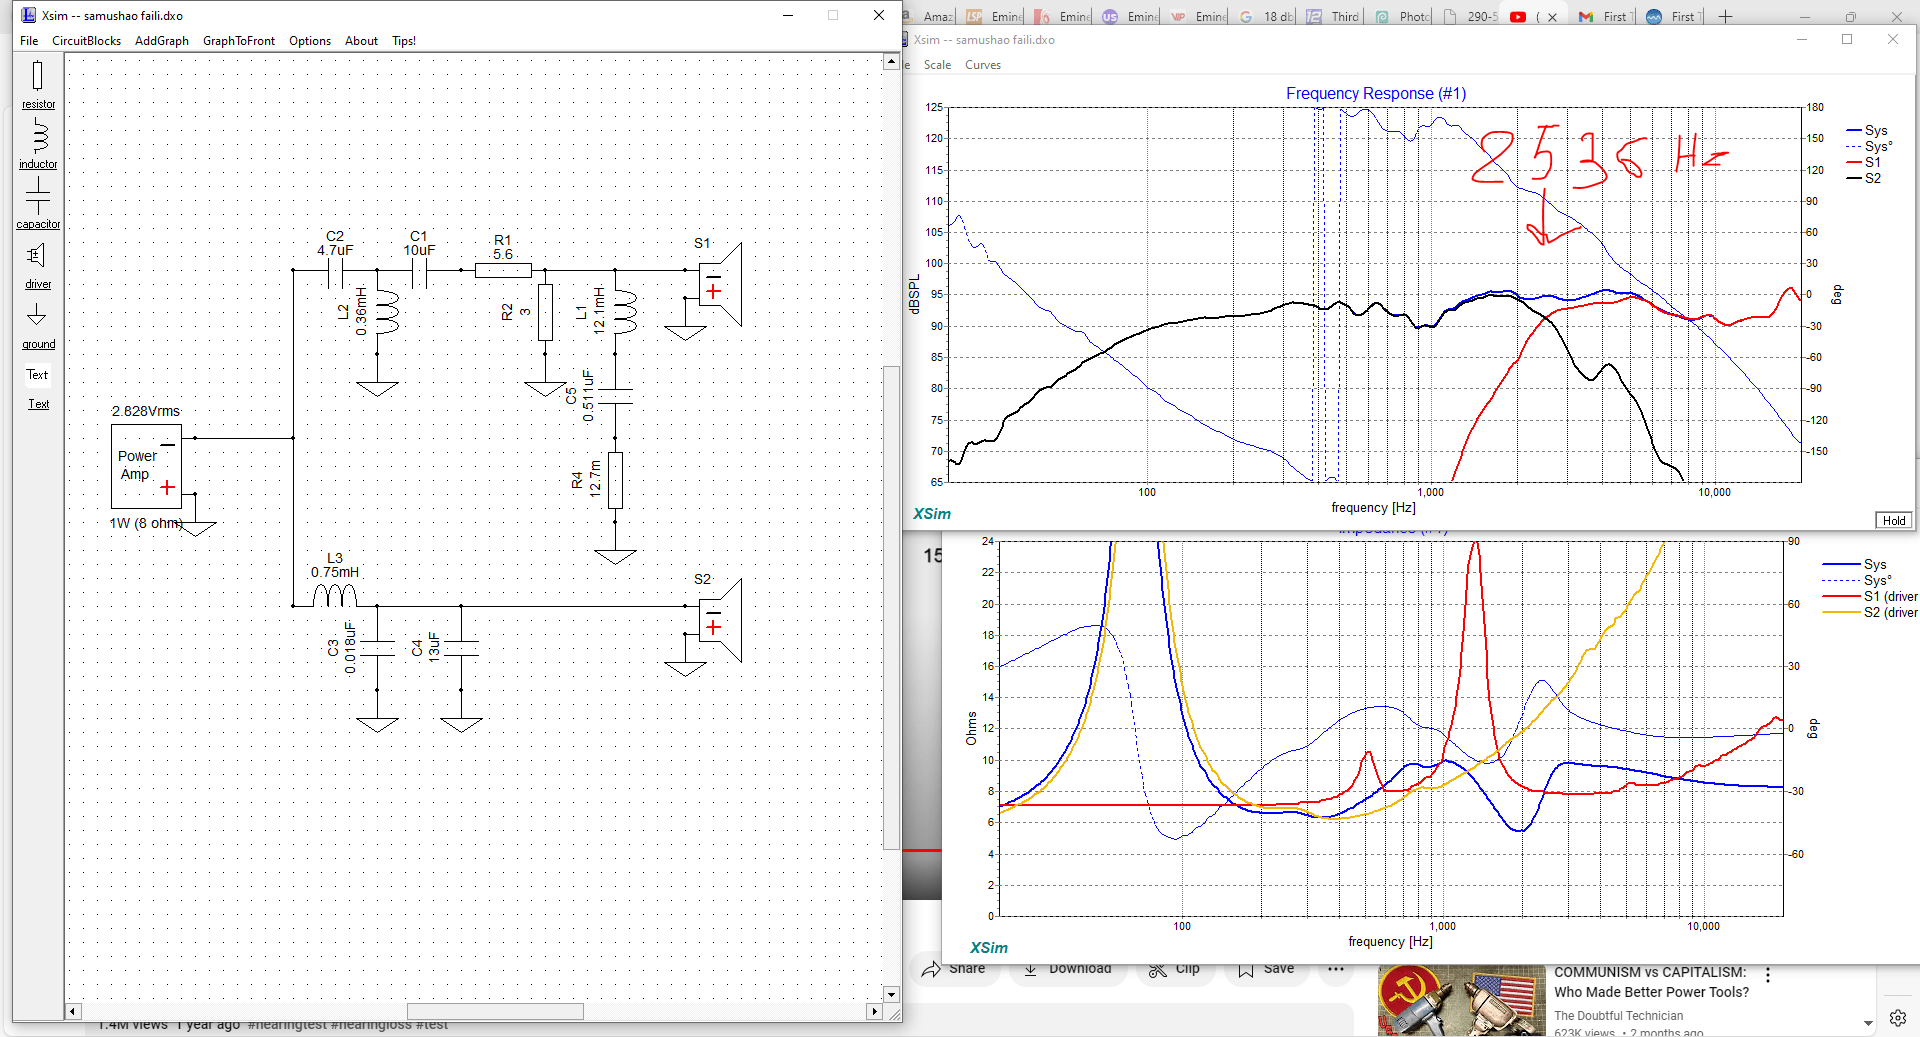Open more options for Communism vs Capitalism video

tap(1768, 975)
